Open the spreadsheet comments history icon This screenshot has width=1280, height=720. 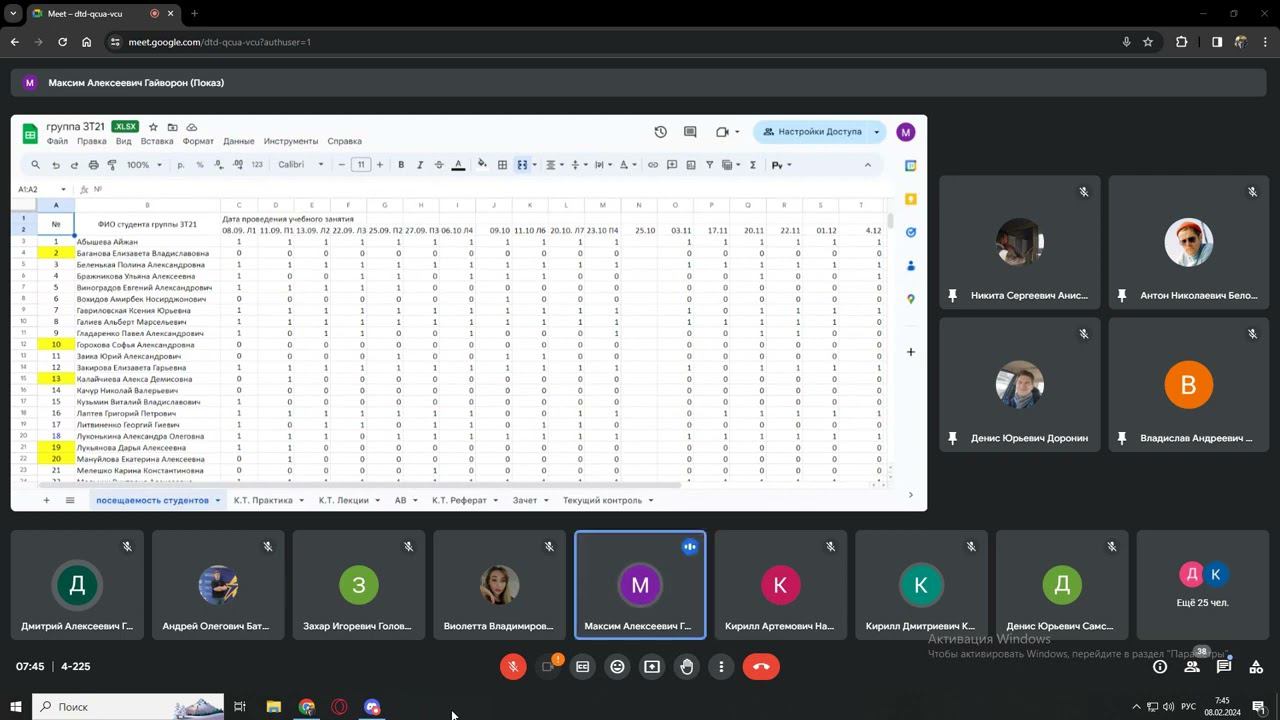690,132
